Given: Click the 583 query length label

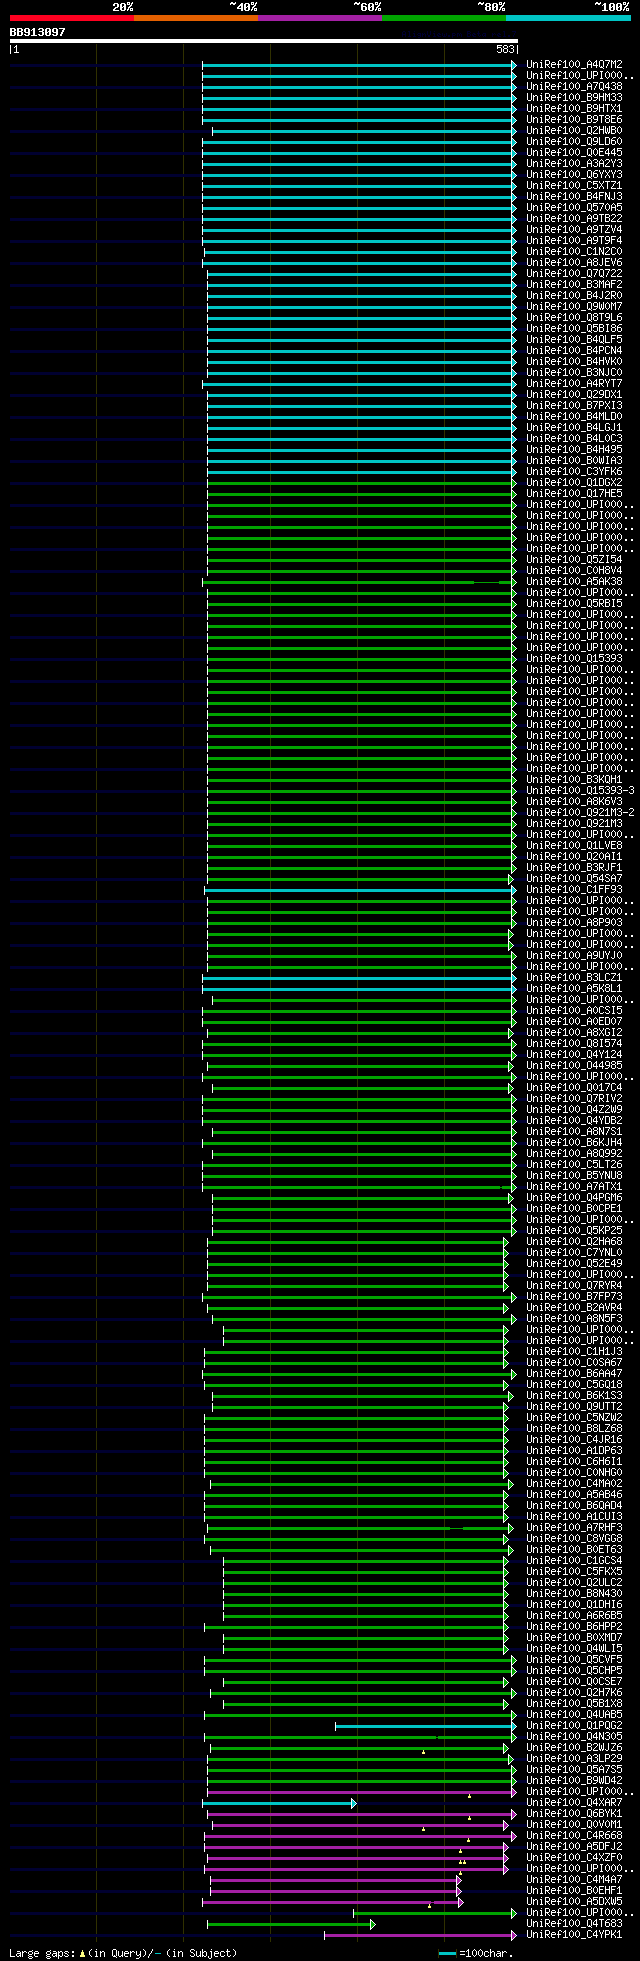Looking at the screenshot, I should 505,49.
